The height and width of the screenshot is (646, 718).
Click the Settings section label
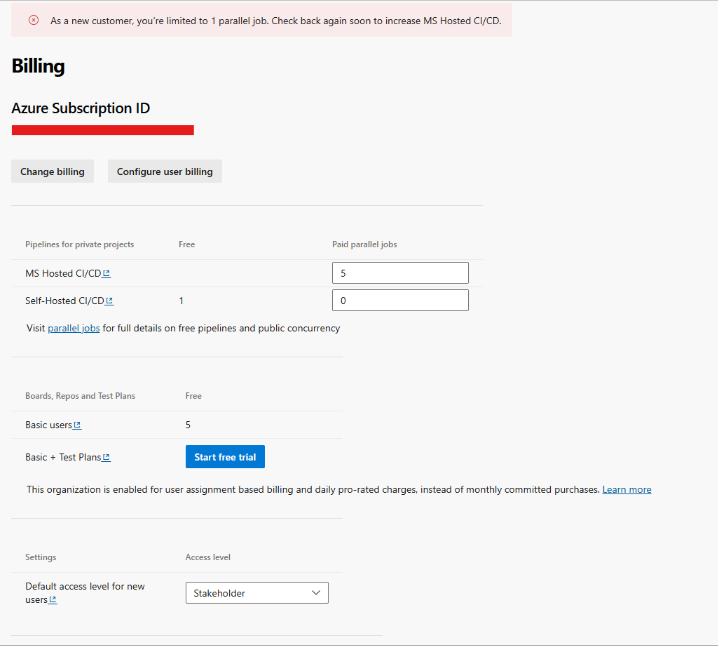41,557
